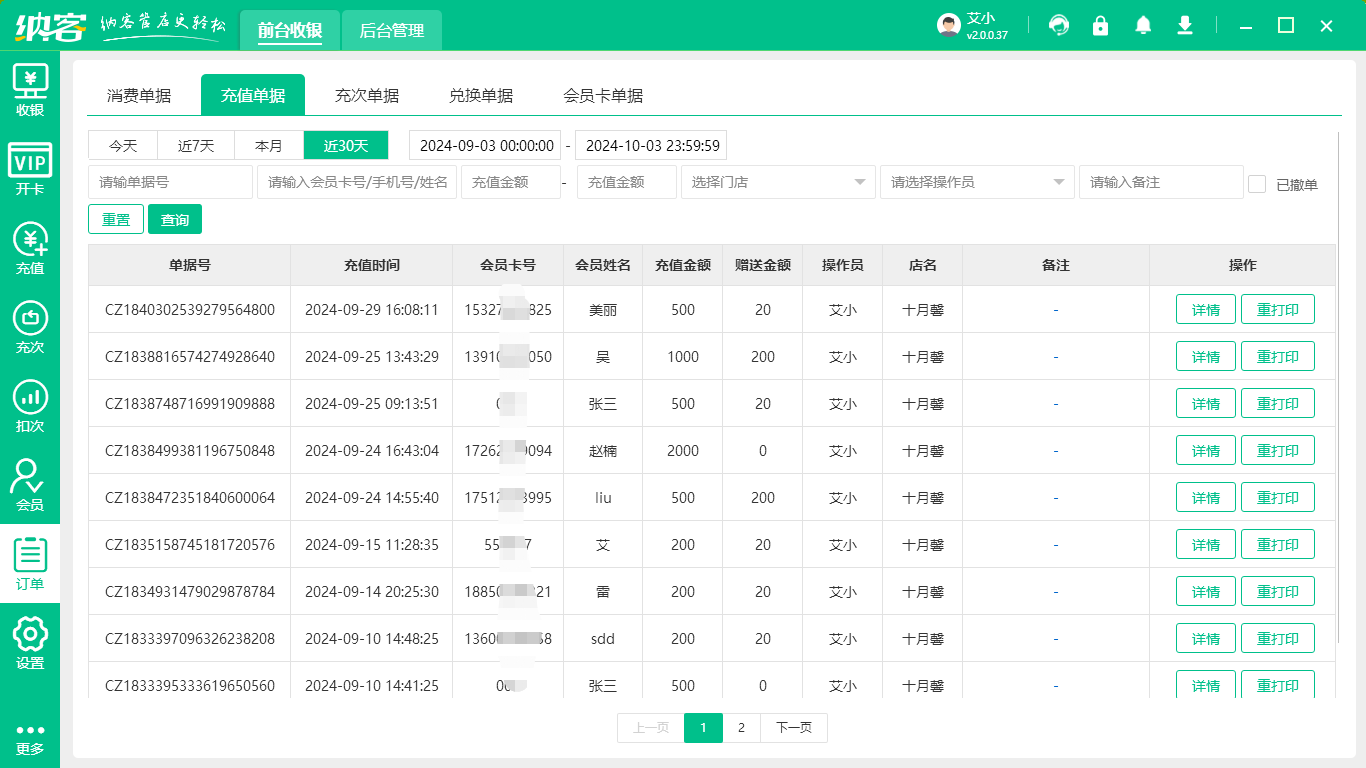Expand the 请选择操作员 dropdown
The image size is (1366, 768).
coord(977,182)
